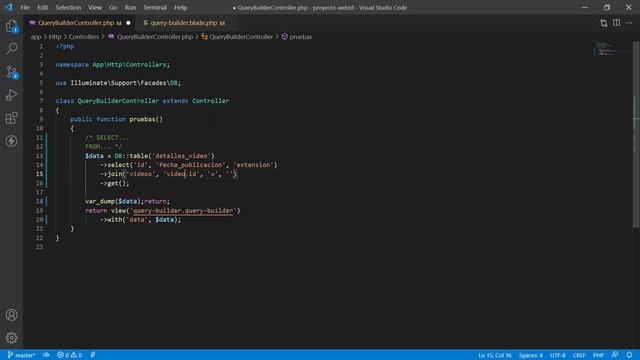Select the Http breadcrumb
Viewport: 640px width, 360px height.
[x=55, y=37]
